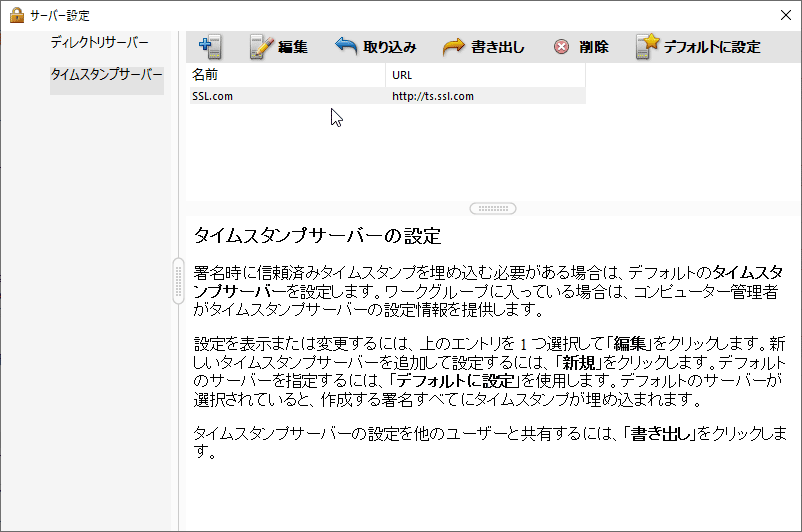Click the horizontal splitter handle below list
This screenshot has height=532, width=802.
pos(493,208)
